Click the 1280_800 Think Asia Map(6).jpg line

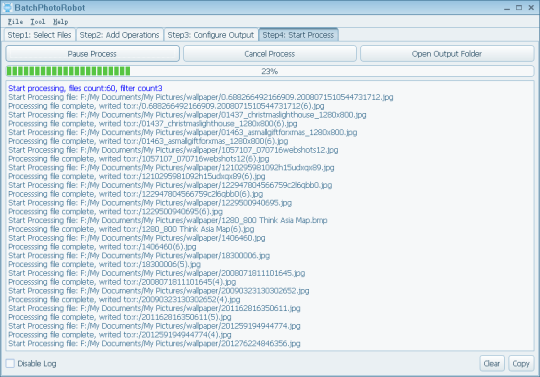pos(131,229)
